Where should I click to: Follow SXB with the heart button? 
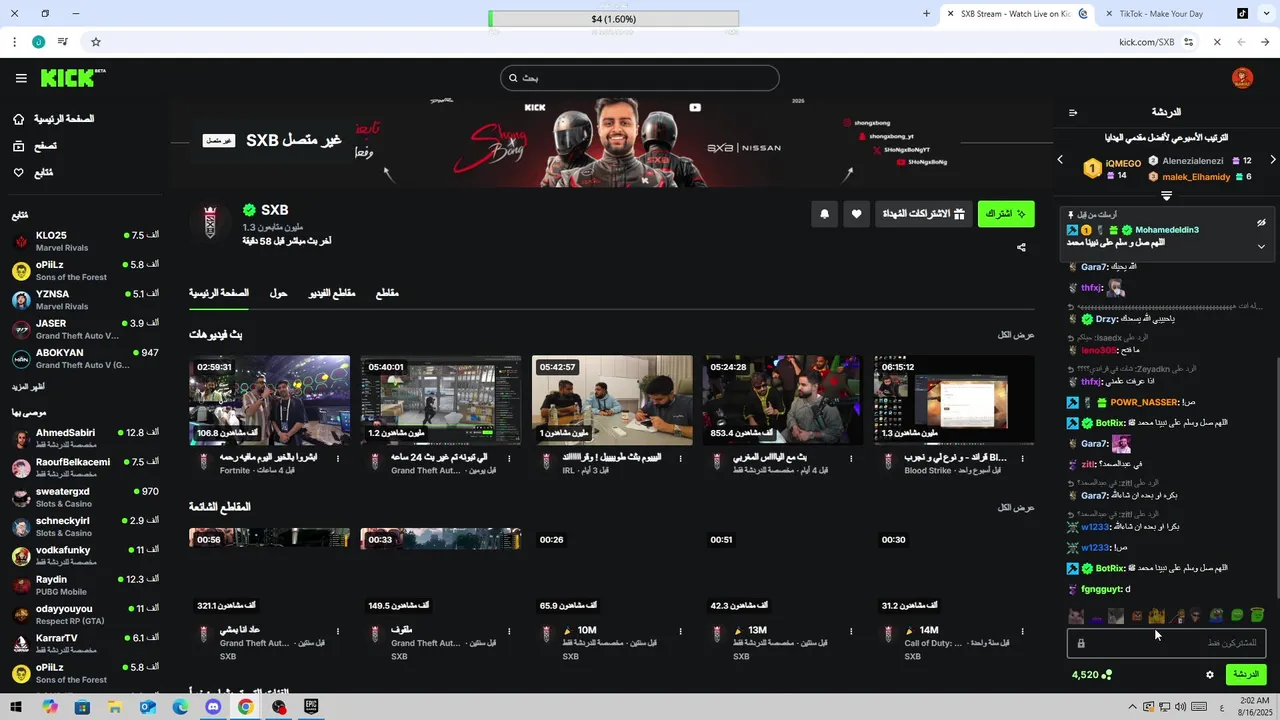[856, 214]
